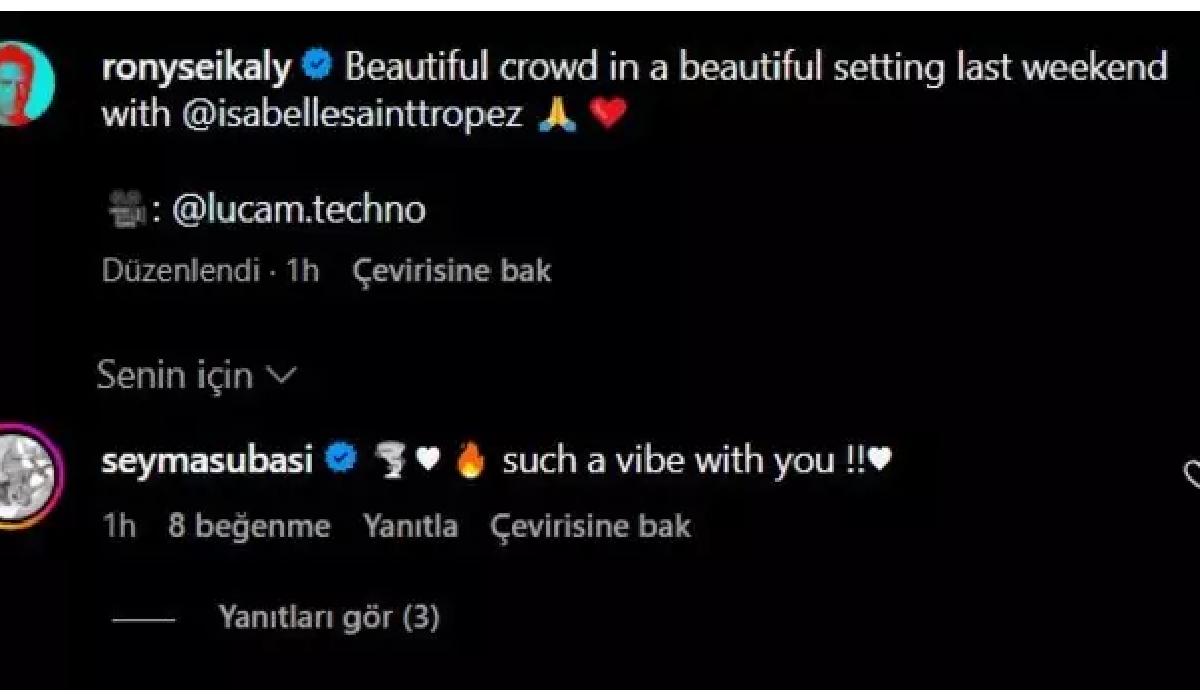
Task: View seymasubasi's story ring avatar
Action: click(x=27, y=477)
